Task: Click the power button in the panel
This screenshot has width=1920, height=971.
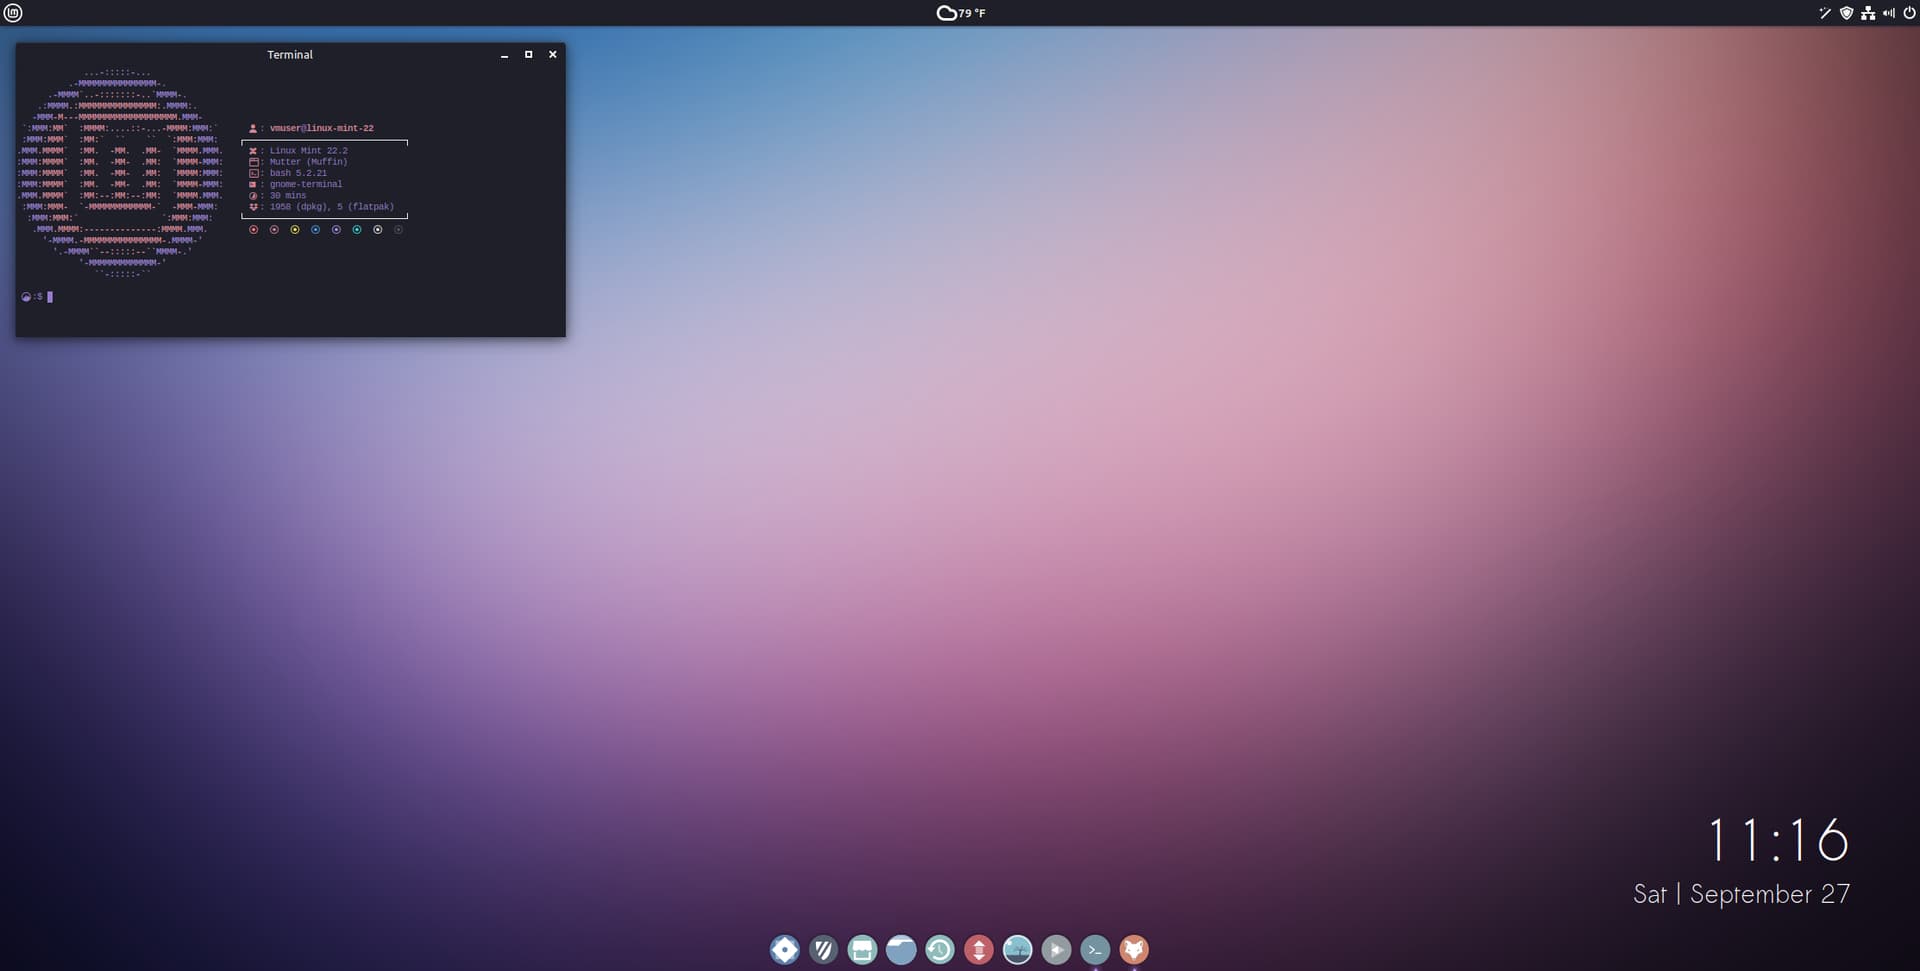Action: pos(1908,13)
